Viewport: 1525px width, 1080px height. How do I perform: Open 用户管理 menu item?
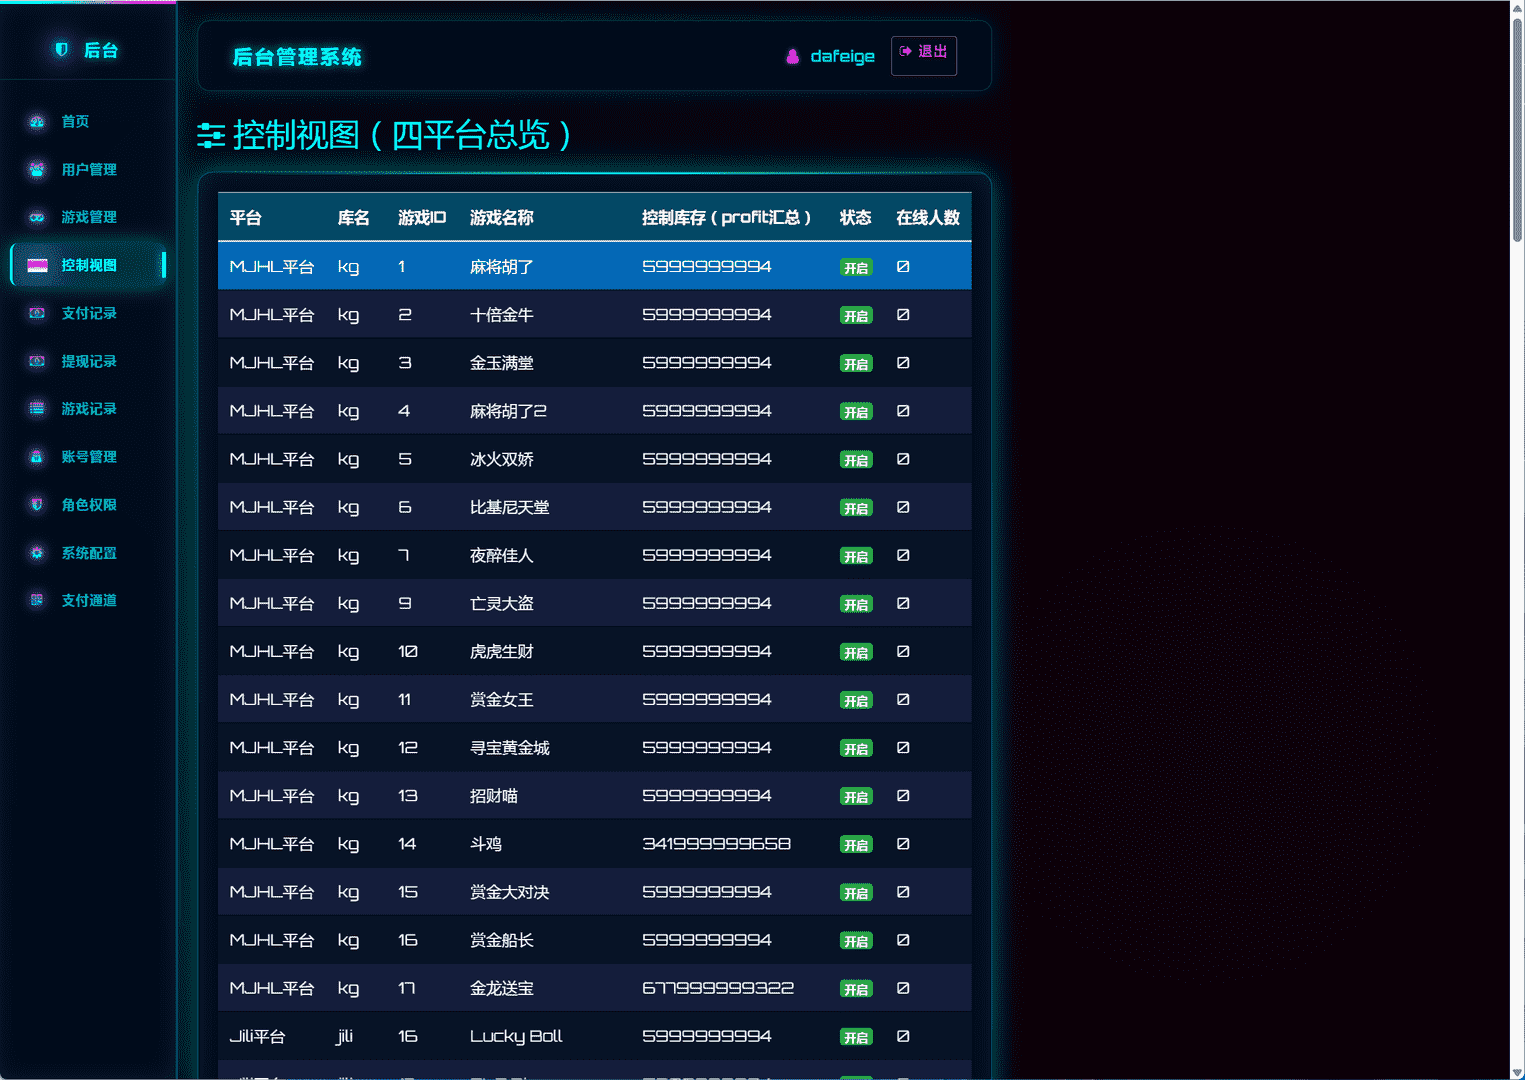(88, 170)
